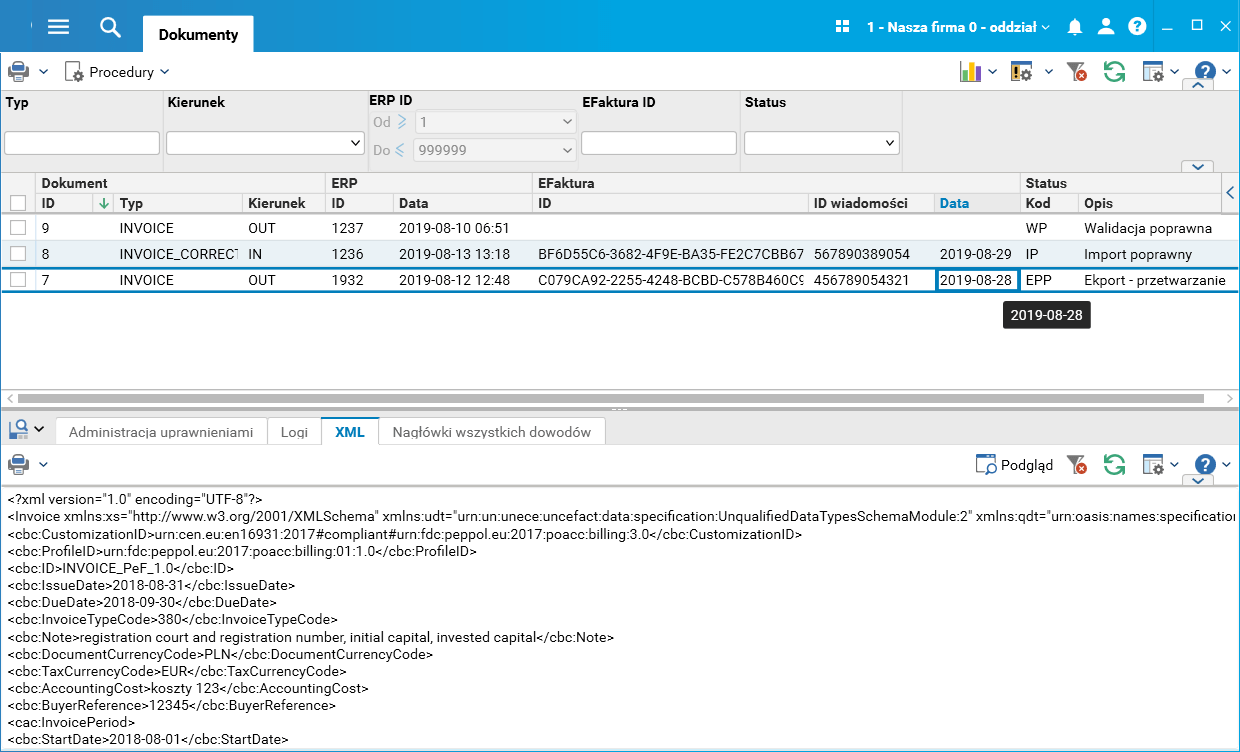Refresh the XML panel with green arrows

(1114, 464)
